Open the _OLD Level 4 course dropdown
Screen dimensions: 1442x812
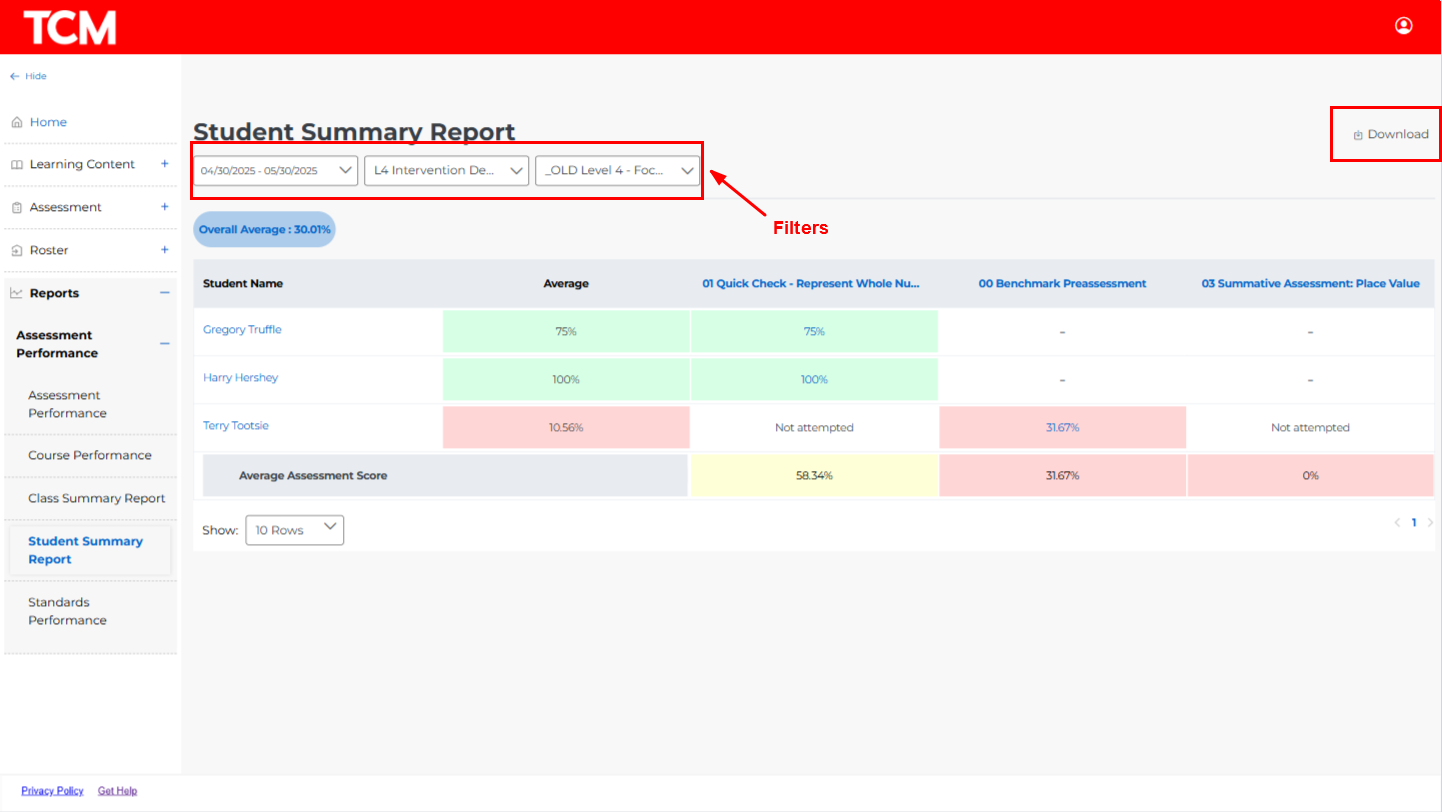(618, 171)
